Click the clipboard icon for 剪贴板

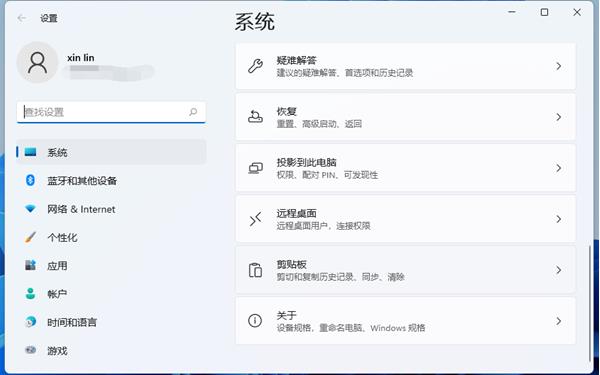(255, 270)
